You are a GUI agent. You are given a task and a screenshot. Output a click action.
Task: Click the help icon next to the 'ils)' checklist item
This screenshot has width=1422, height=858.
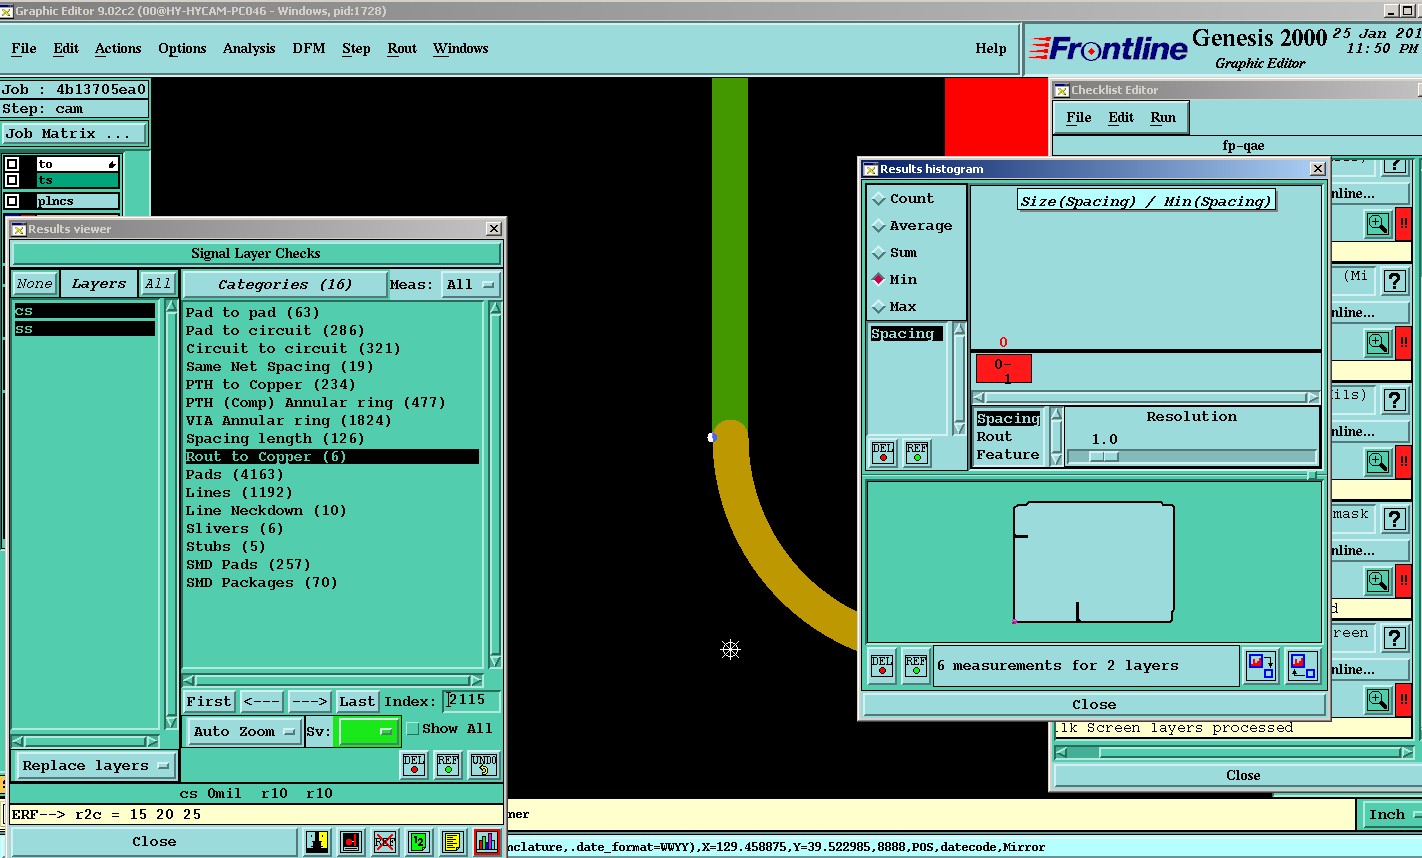click(1395, 399)
